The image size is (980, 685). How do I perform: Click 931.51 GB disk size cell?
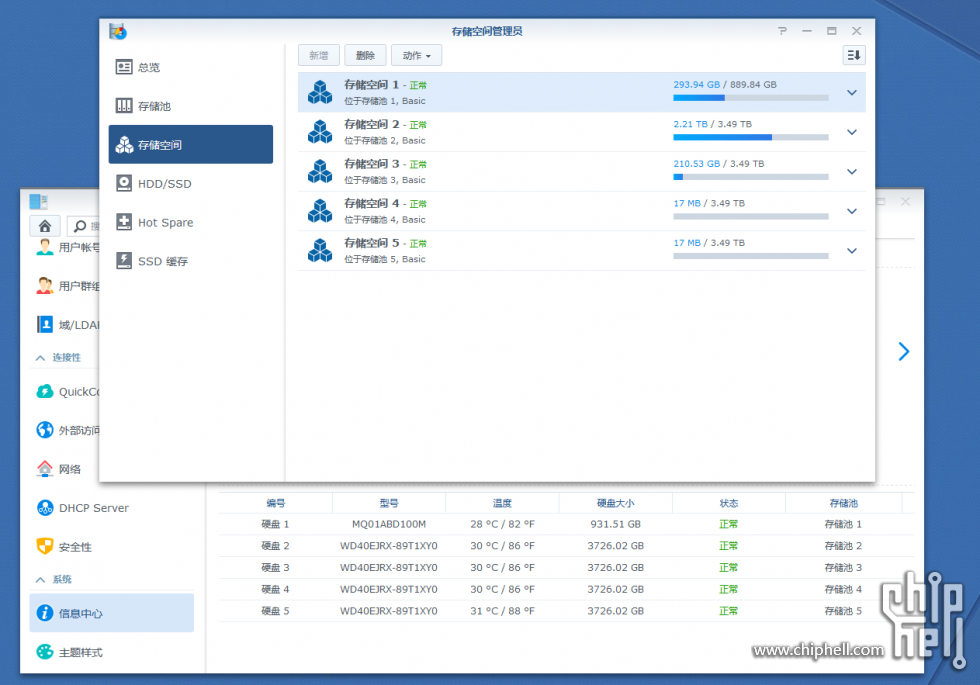[616, 524]
